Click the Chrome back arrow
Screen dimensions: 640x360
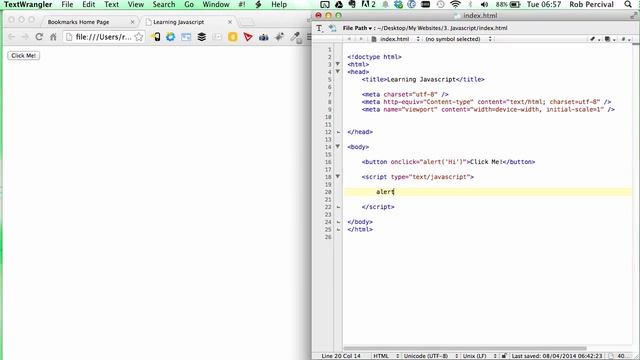(x=11, y=37)
